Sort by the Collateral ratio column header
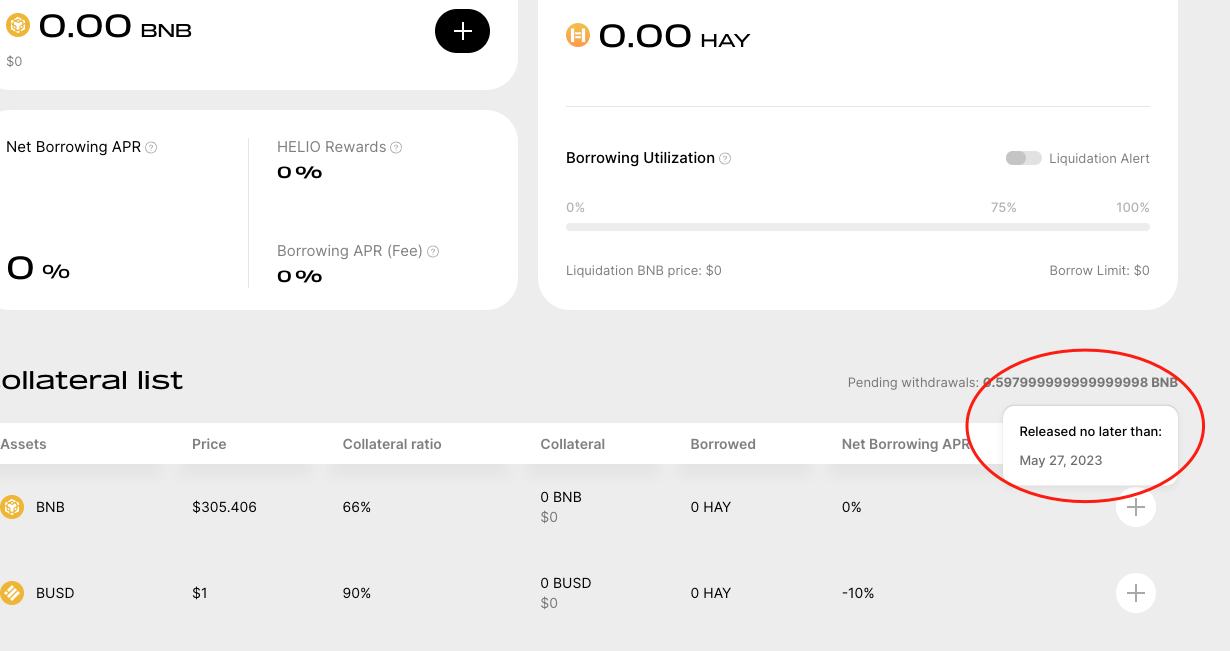 [x=392, y=444]
